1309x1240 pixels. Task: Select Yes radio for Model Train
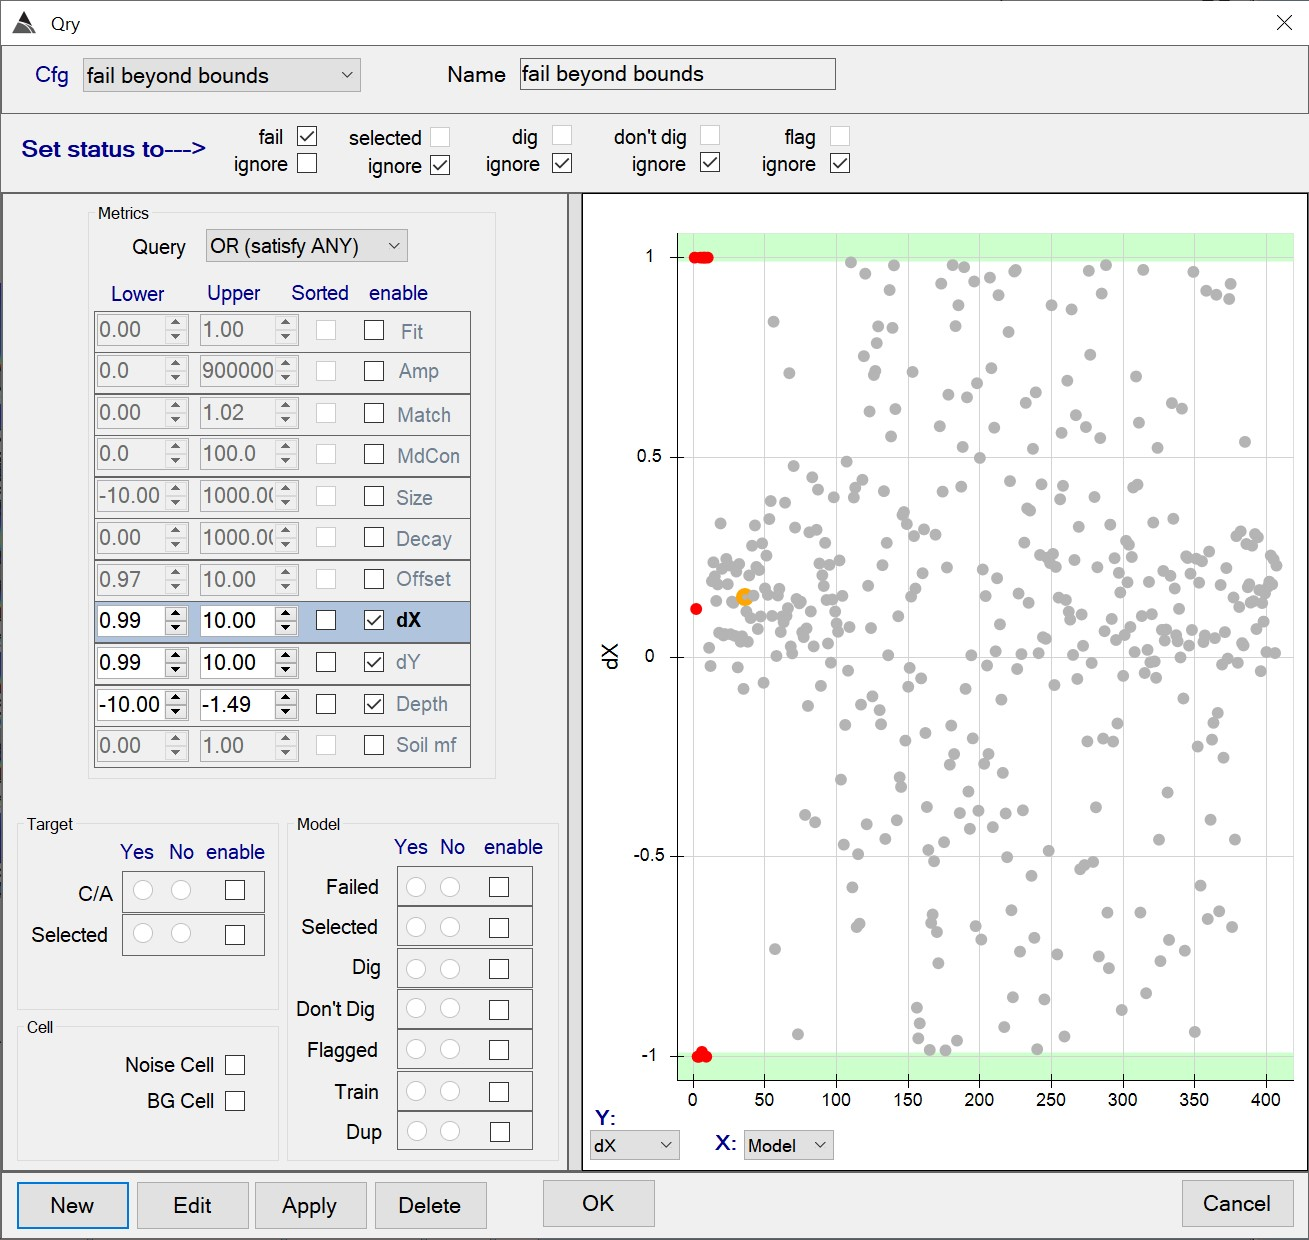pos(416,1091)
